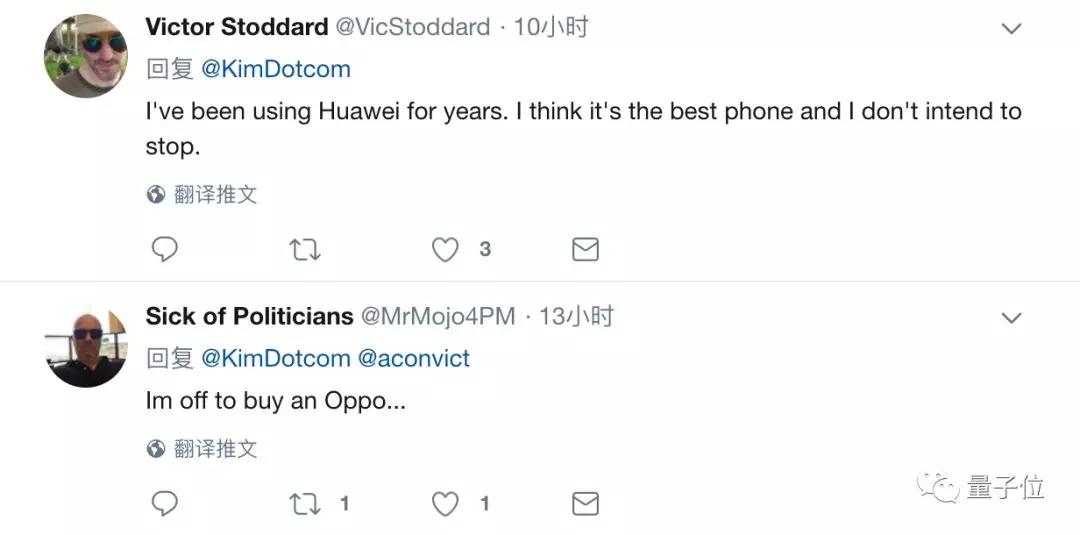Open the @aconvict mention link

click(x=414, y=358)
